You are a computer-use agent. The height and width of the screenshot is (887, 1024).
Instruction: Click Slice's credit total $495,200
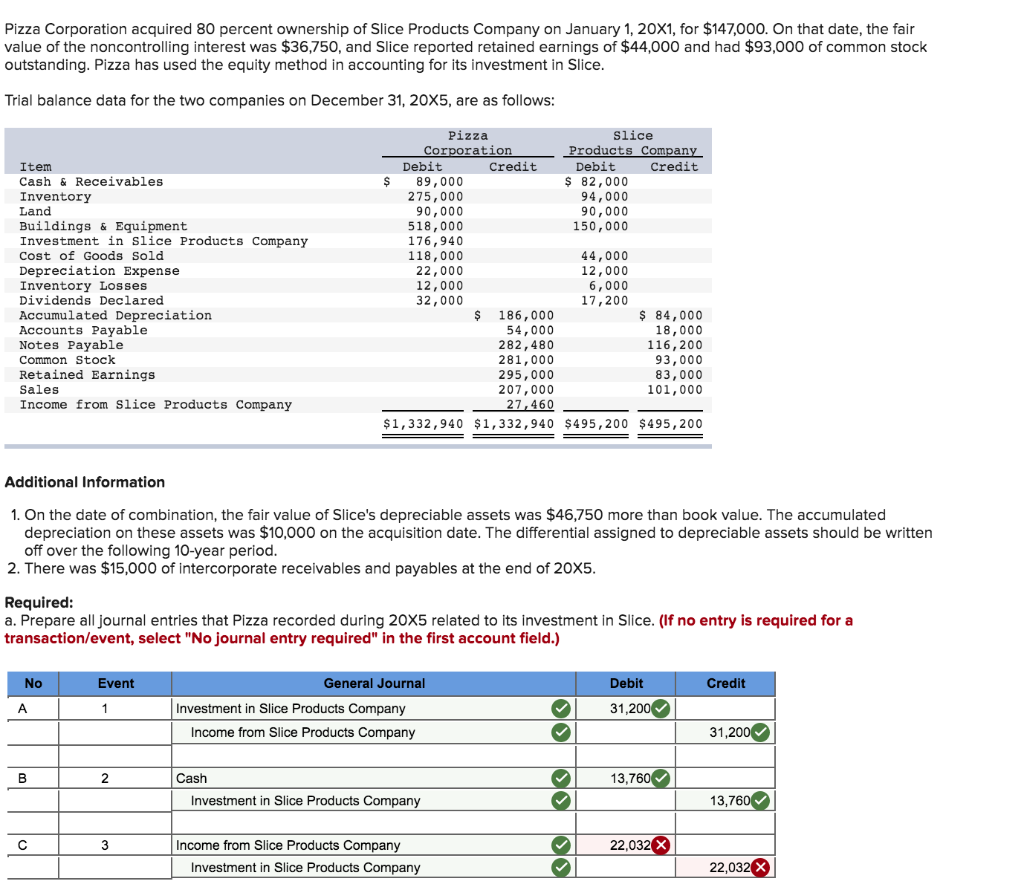671,424
